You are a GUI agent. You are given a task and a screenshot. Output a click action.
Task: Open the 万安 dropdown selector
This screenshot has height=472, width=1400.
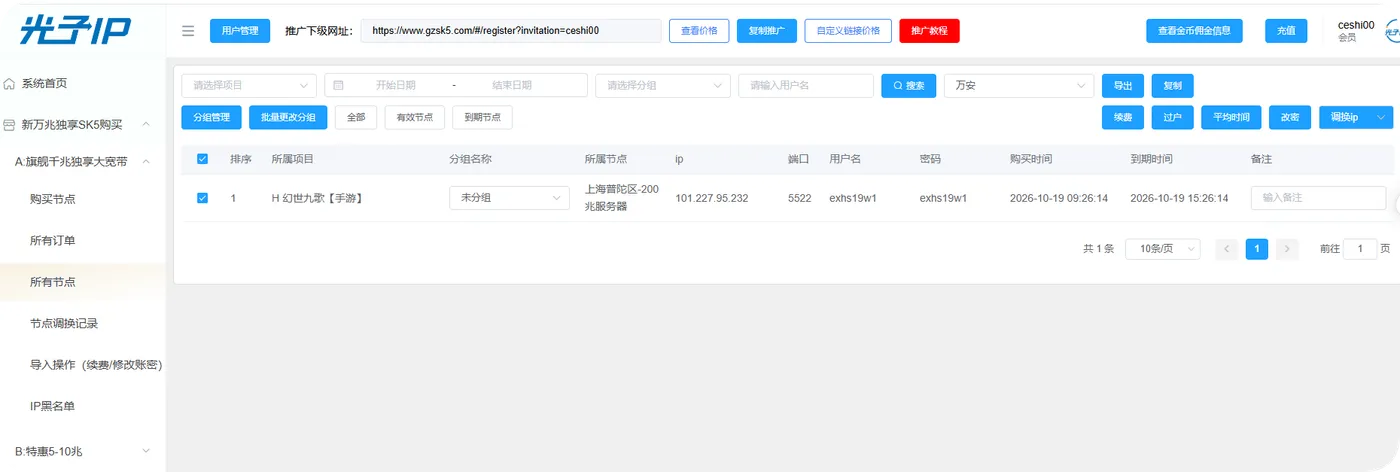click(x=1019, y=86)
